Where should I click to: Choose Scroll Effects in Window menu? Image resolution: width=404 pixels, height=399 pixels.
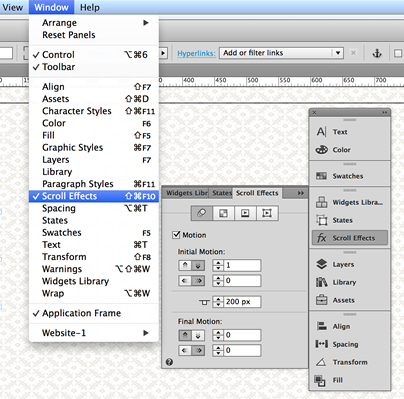tap(95, 196)
